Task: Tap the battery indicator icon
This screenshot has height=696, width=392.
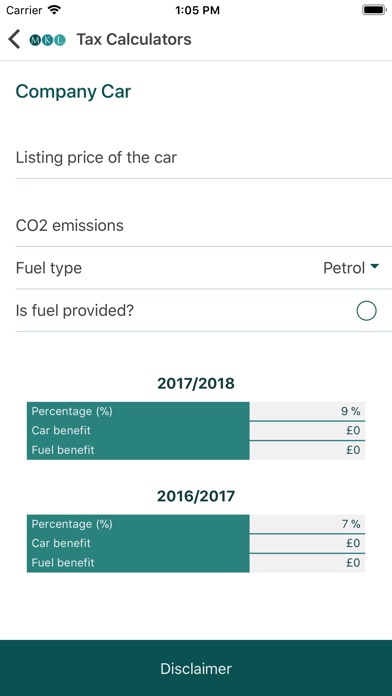Action: pyautogui.click(x=374, y=10)
